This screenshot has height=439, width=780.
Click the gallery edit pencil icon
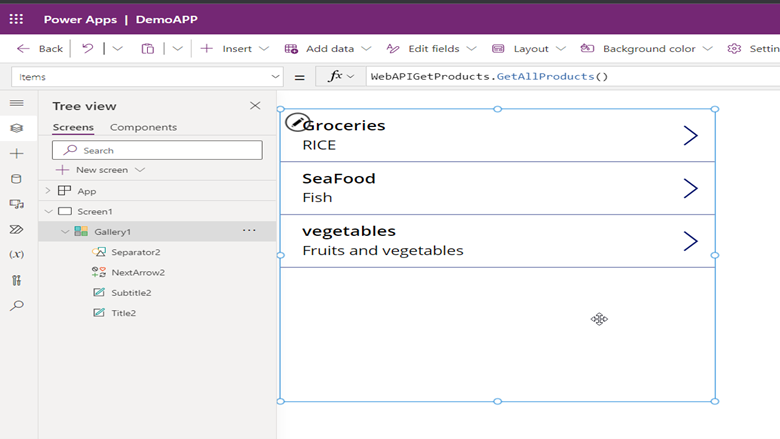click(297, 122)
